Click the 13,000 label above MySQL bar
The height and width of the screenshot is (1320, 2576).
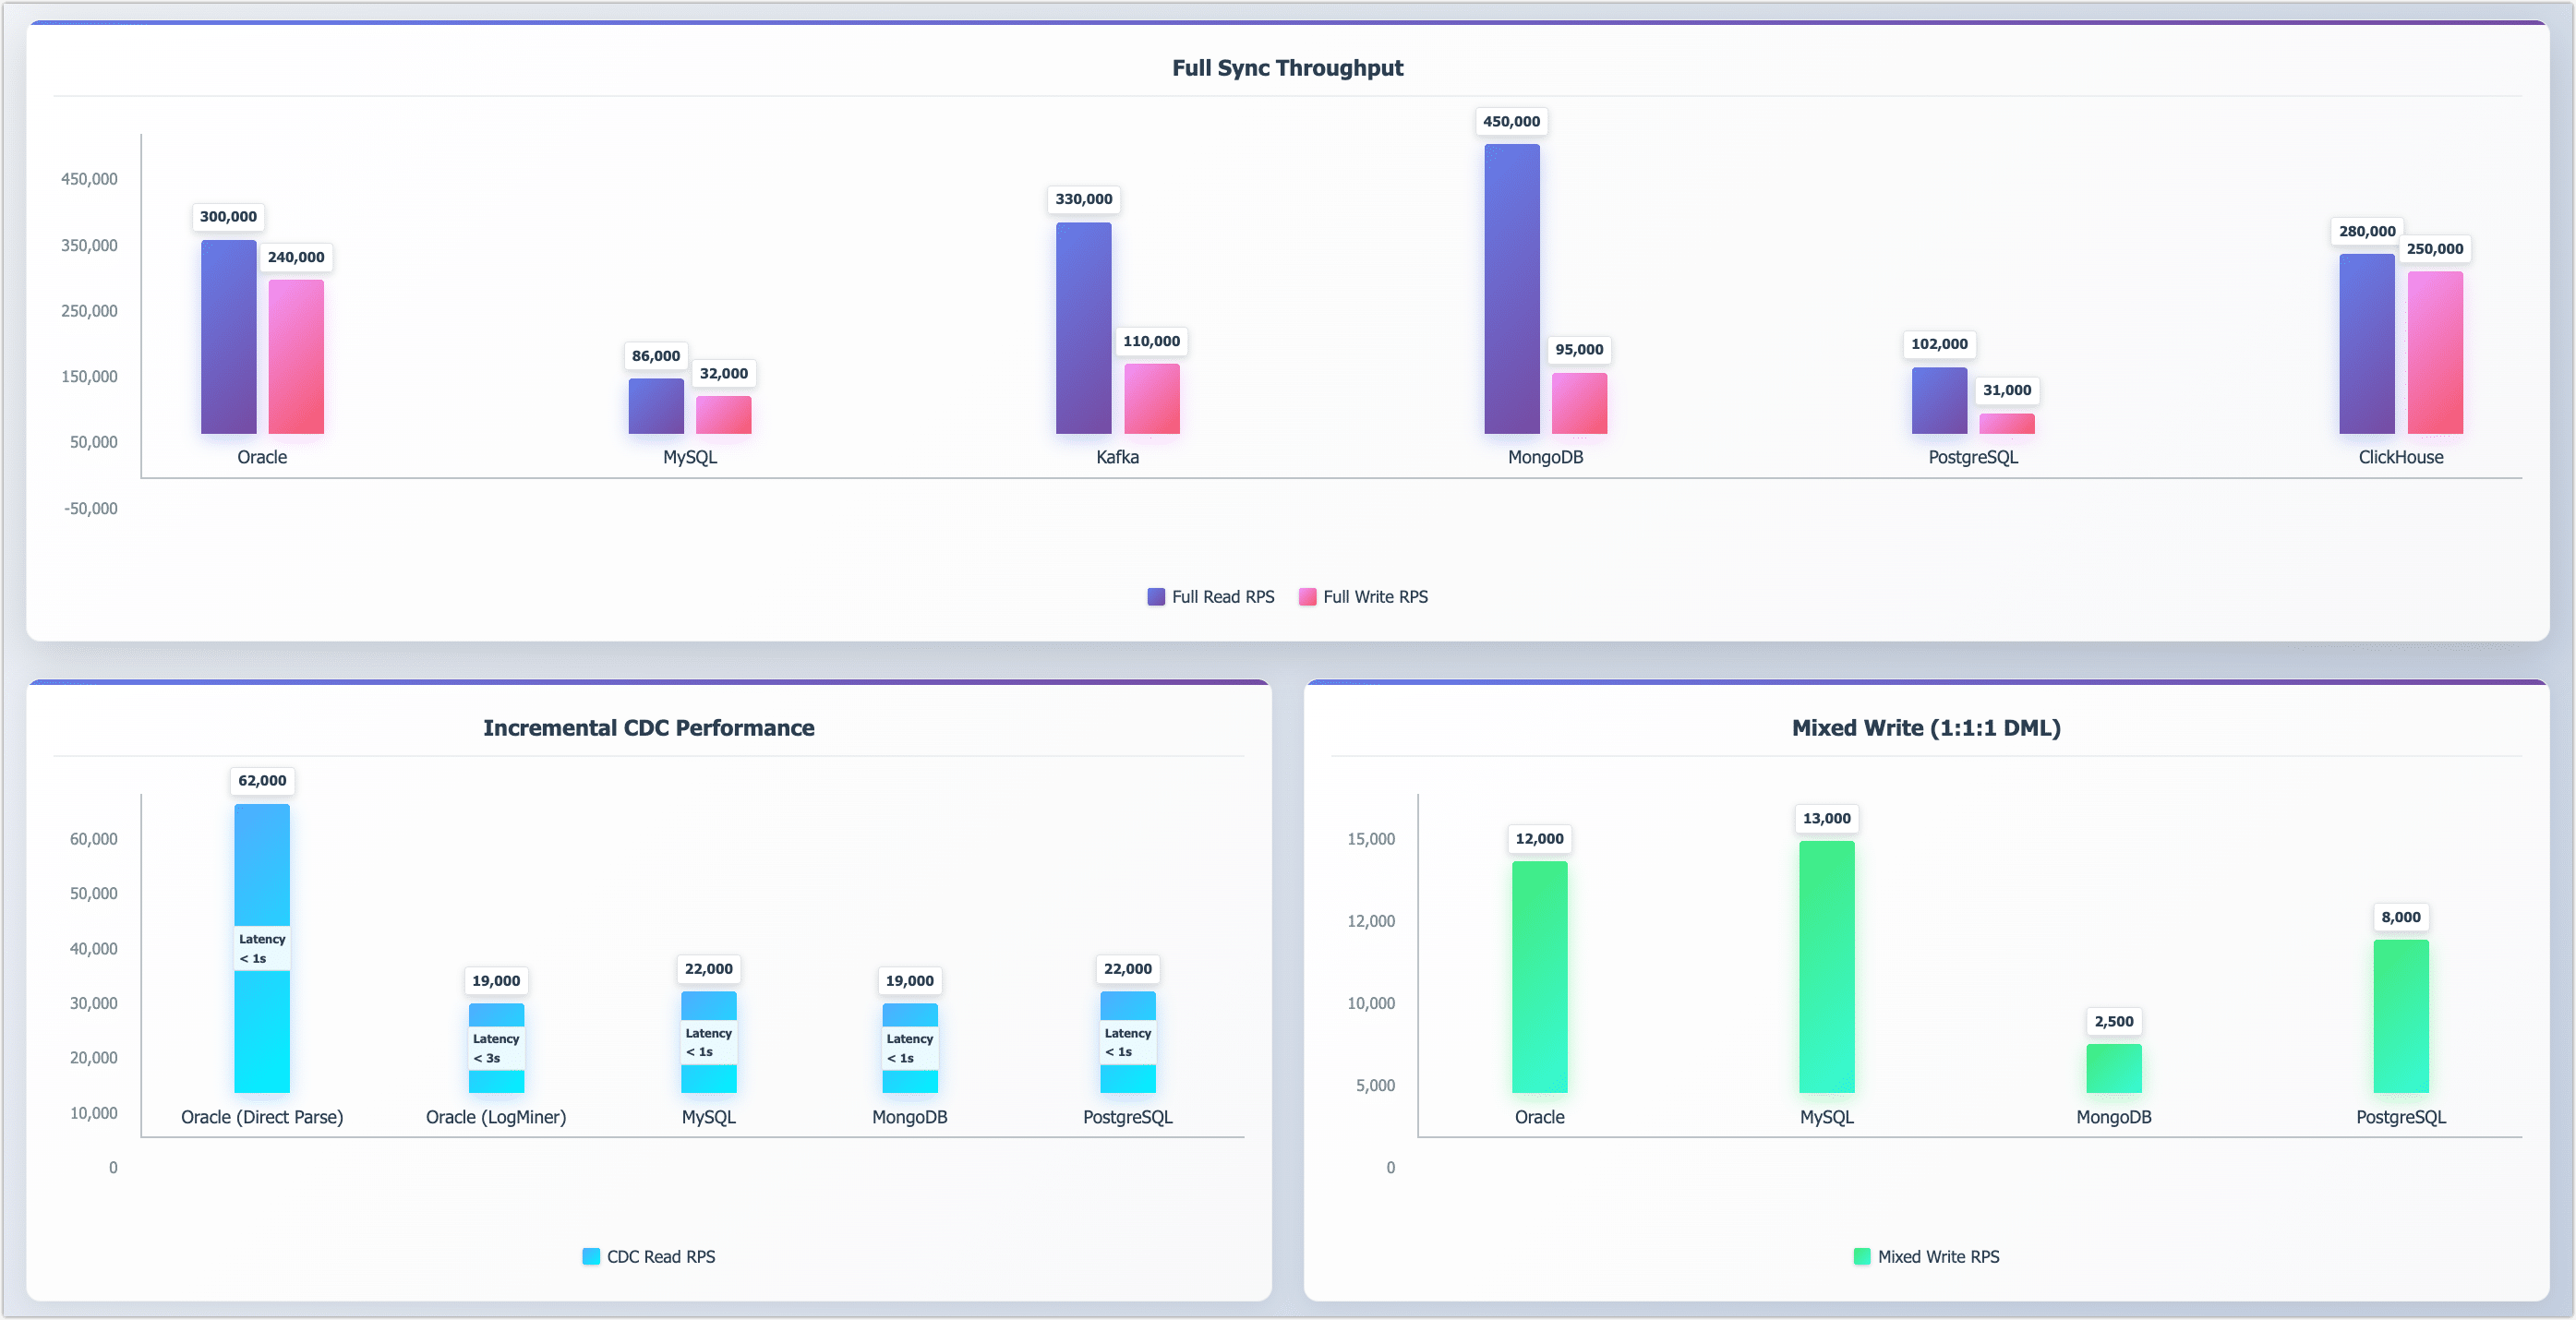pyautogui.click(x=1826, y=818)
